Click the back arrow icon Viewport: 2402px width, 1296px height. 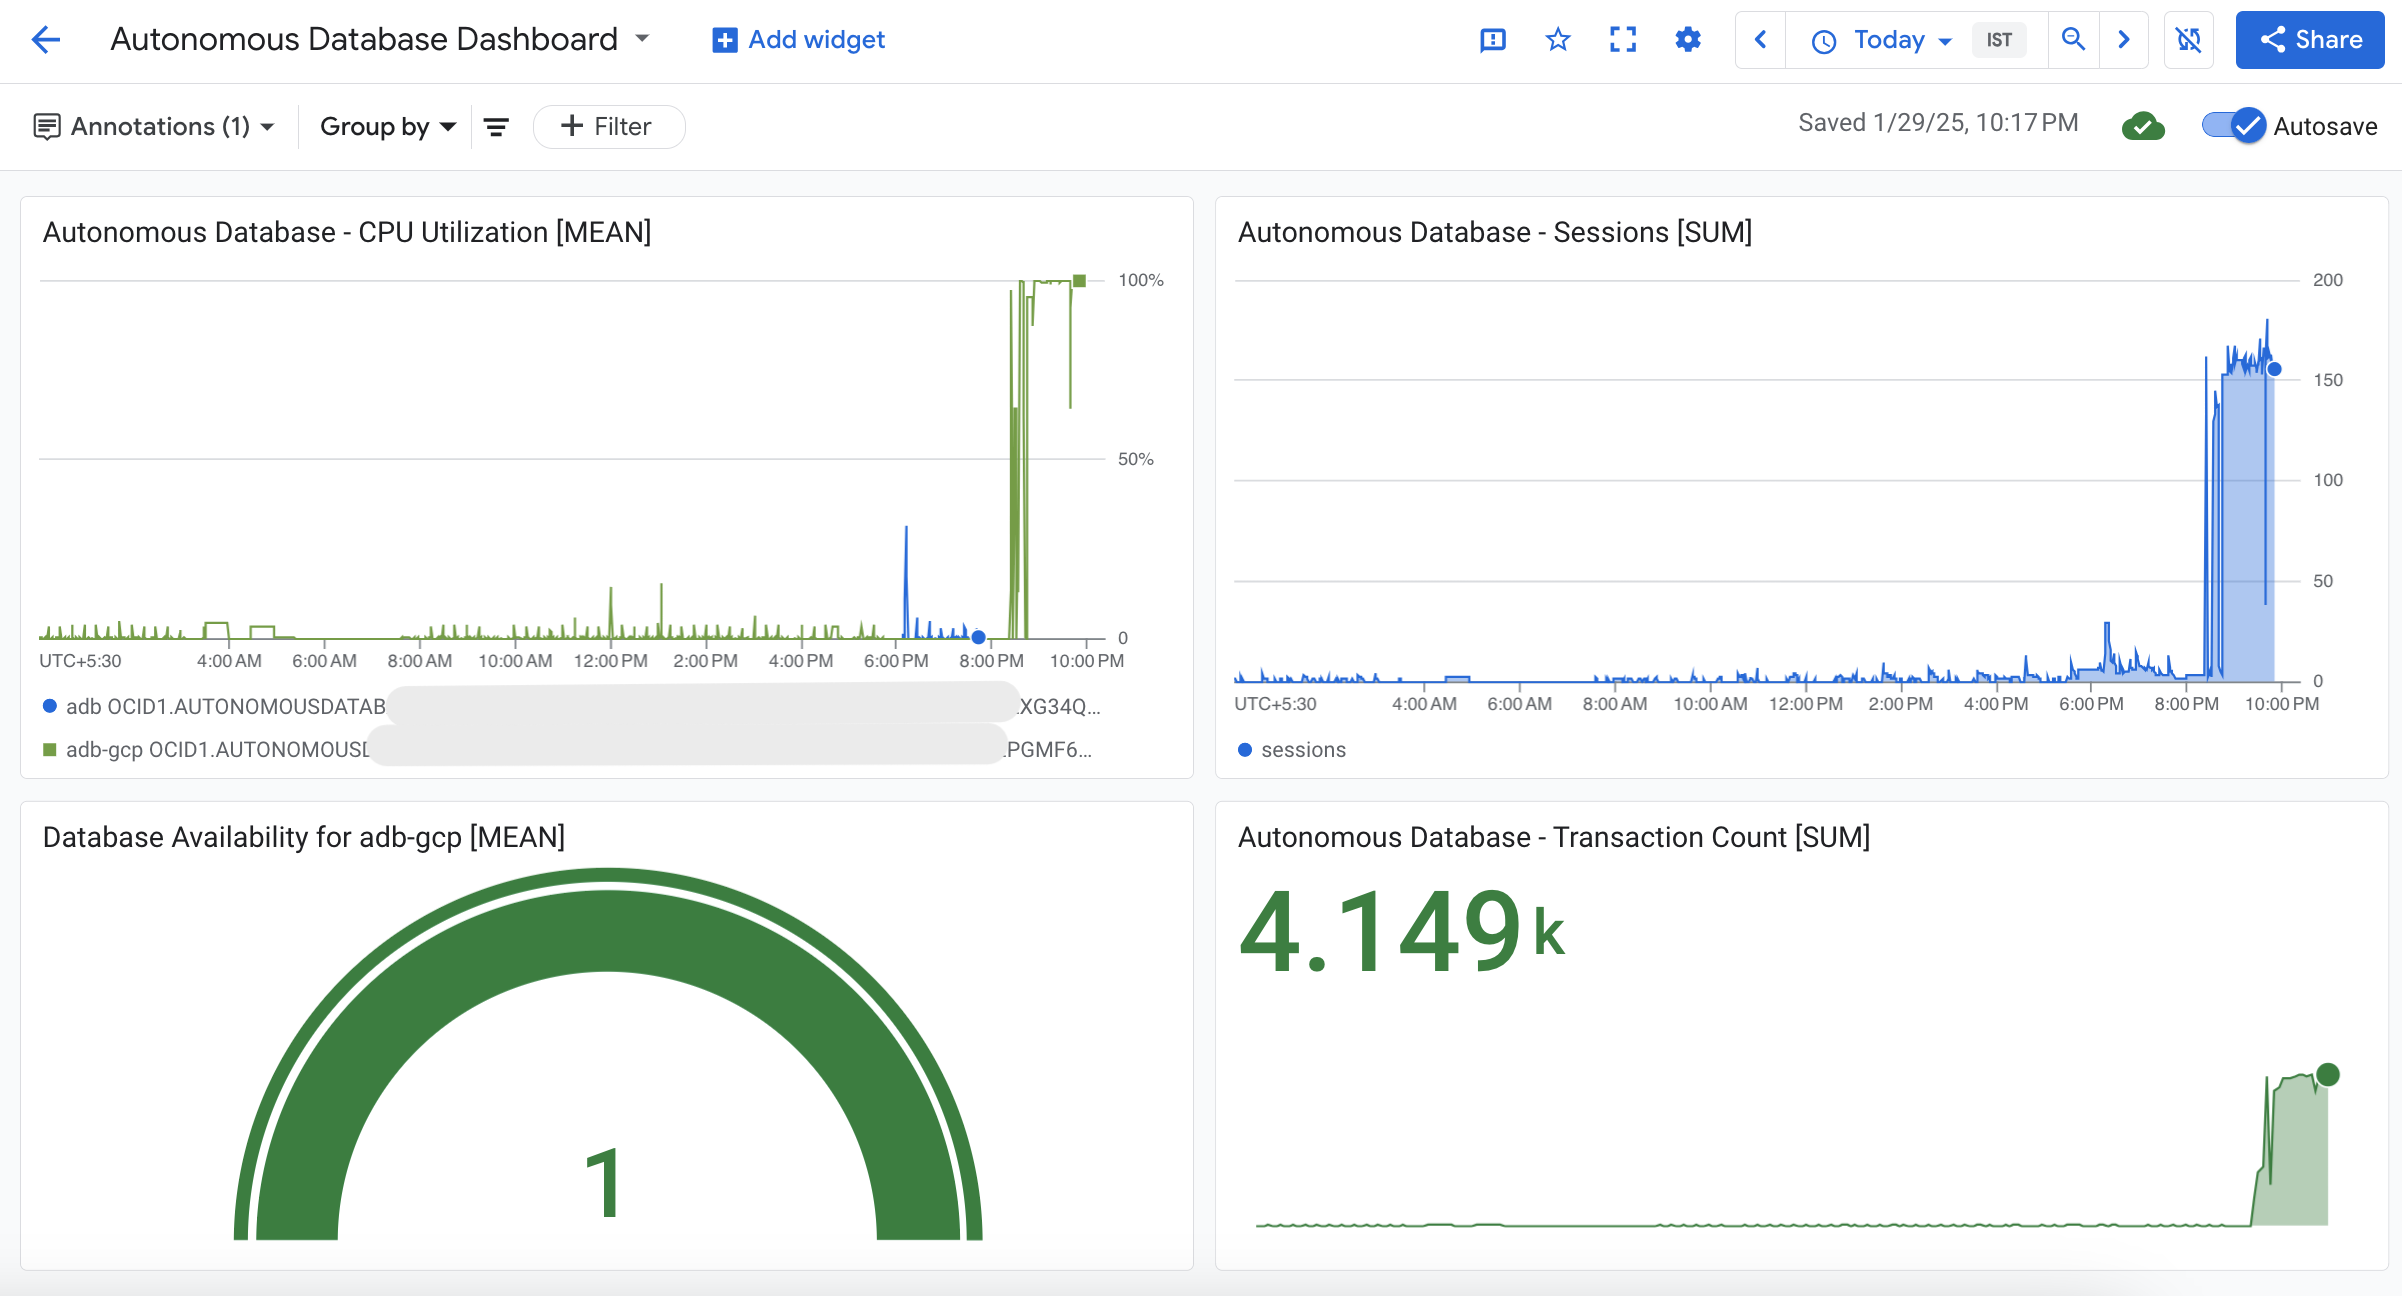pyautogui.click(x=46, y=40)
